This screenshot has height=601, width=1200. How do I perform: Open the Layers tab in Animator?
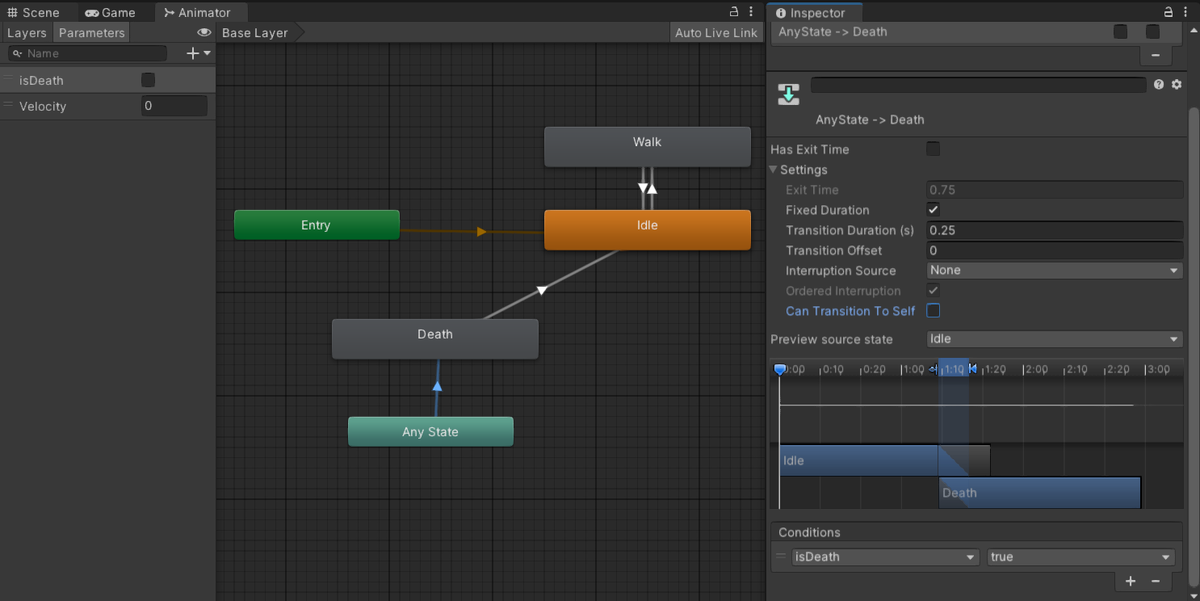[x=27, y=33]
